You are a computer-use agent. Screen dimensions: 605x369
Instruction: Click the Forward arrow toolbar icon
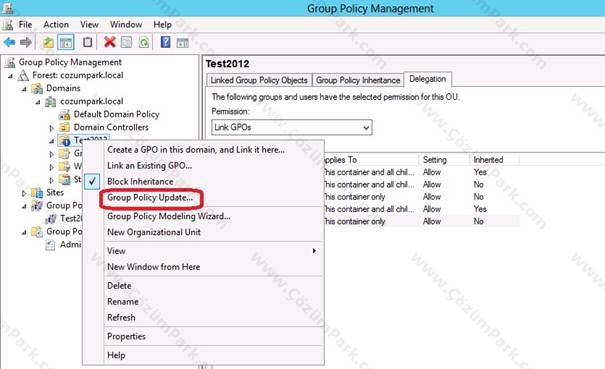pos(26,42)
